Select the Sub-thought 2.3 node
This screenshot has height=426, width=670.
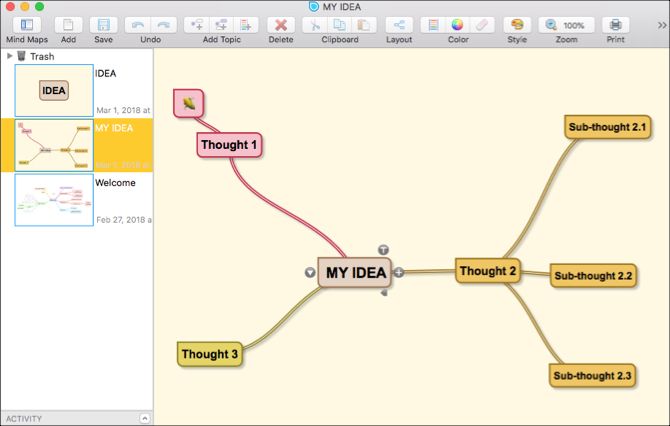(x=592, y=376)
